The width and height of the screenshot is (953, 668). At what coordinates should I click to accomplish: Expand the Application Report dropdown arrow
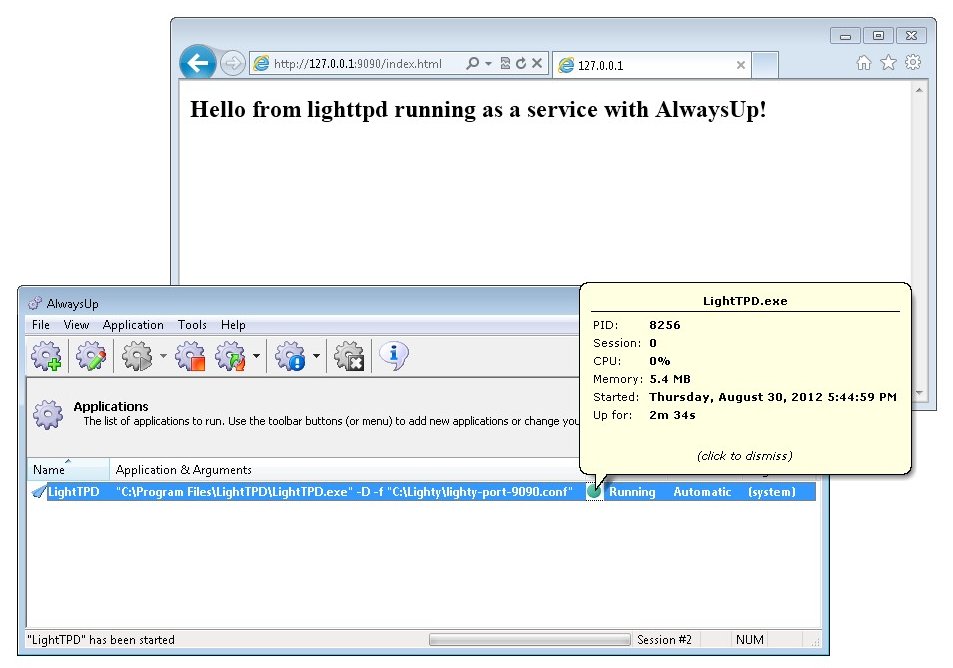point(316,356)
